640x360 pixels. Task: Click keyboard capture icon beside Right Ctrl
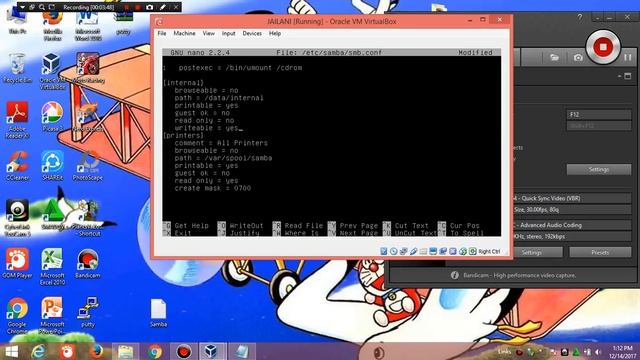(x=473, y=251)
